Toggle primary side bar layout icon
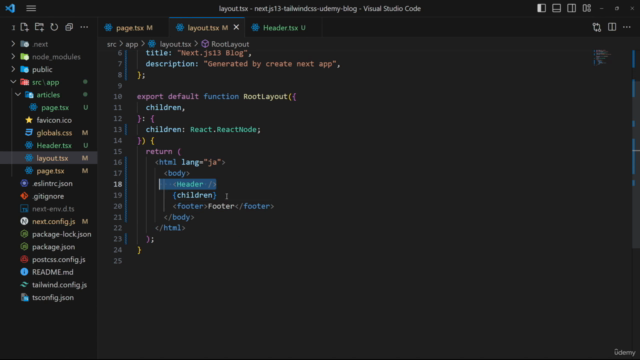This screenshot has width=640, height=360. pyautogui.click(x=541, y=8)
